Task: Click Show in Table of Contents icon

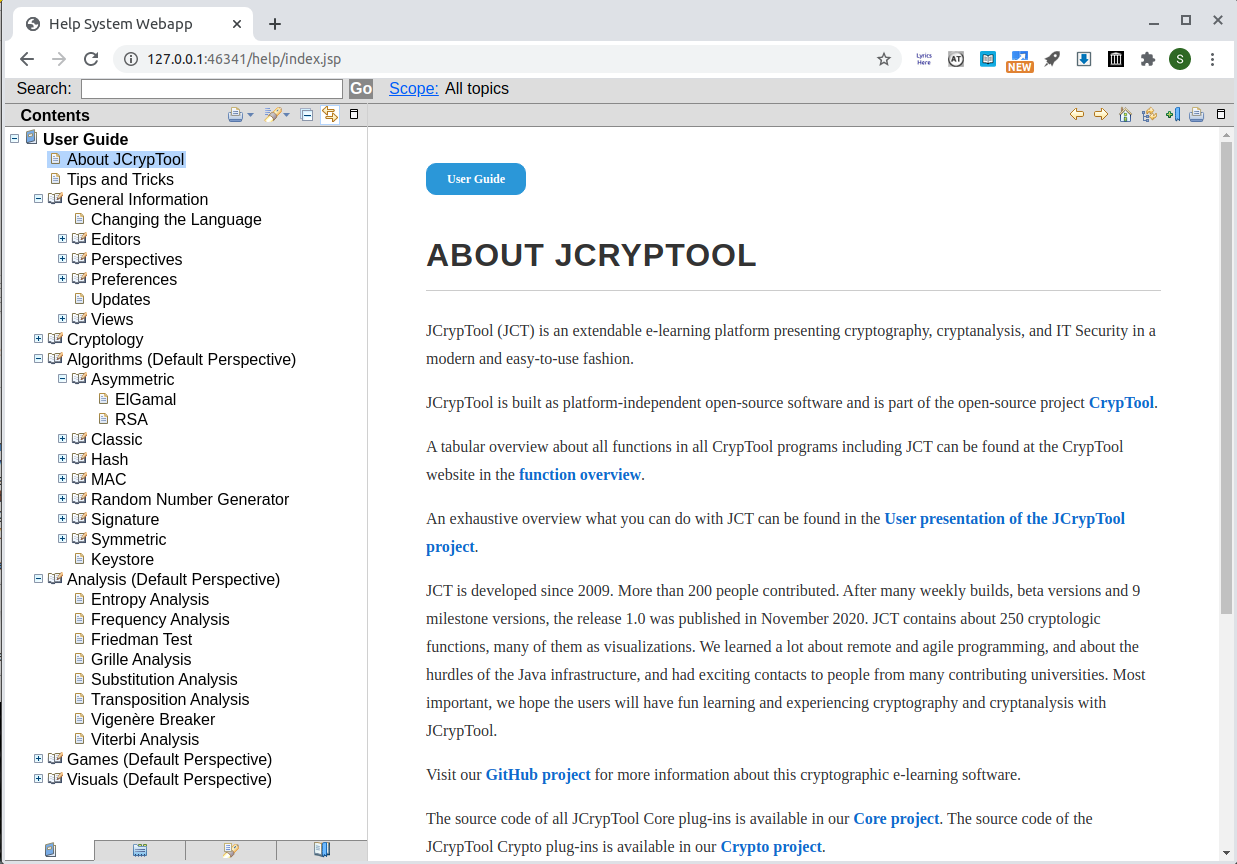Action: (1149, 115)
